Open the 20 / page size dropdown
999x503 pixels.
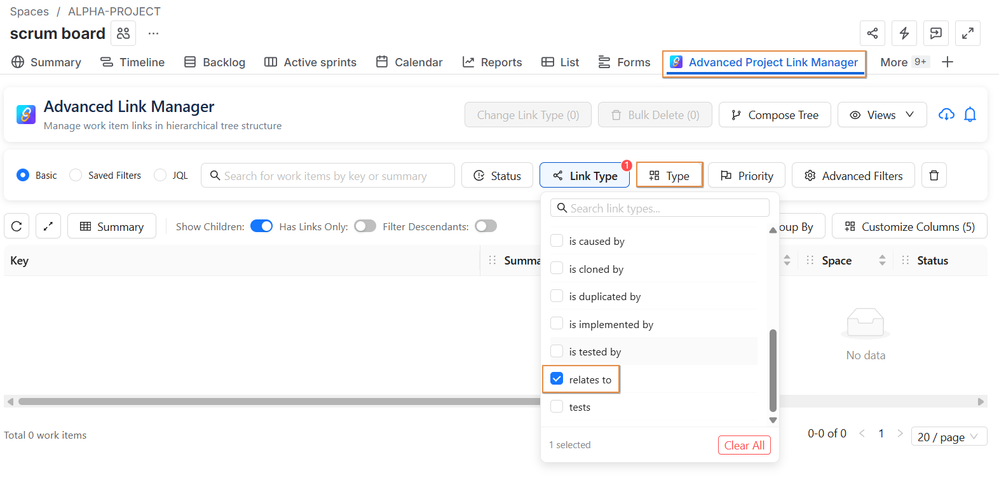[x=949, y=437]
